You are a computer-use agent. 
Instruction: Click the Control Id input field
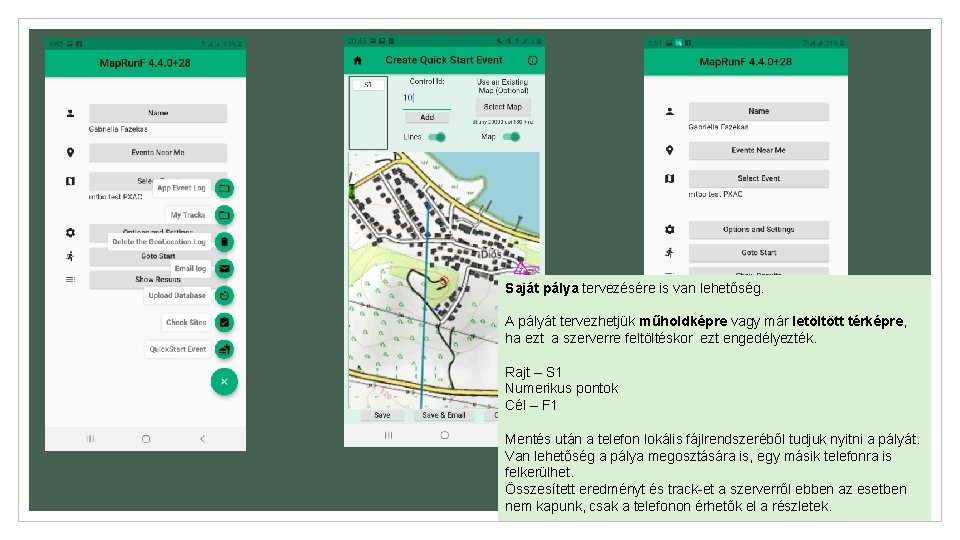(x=427, y=98)
